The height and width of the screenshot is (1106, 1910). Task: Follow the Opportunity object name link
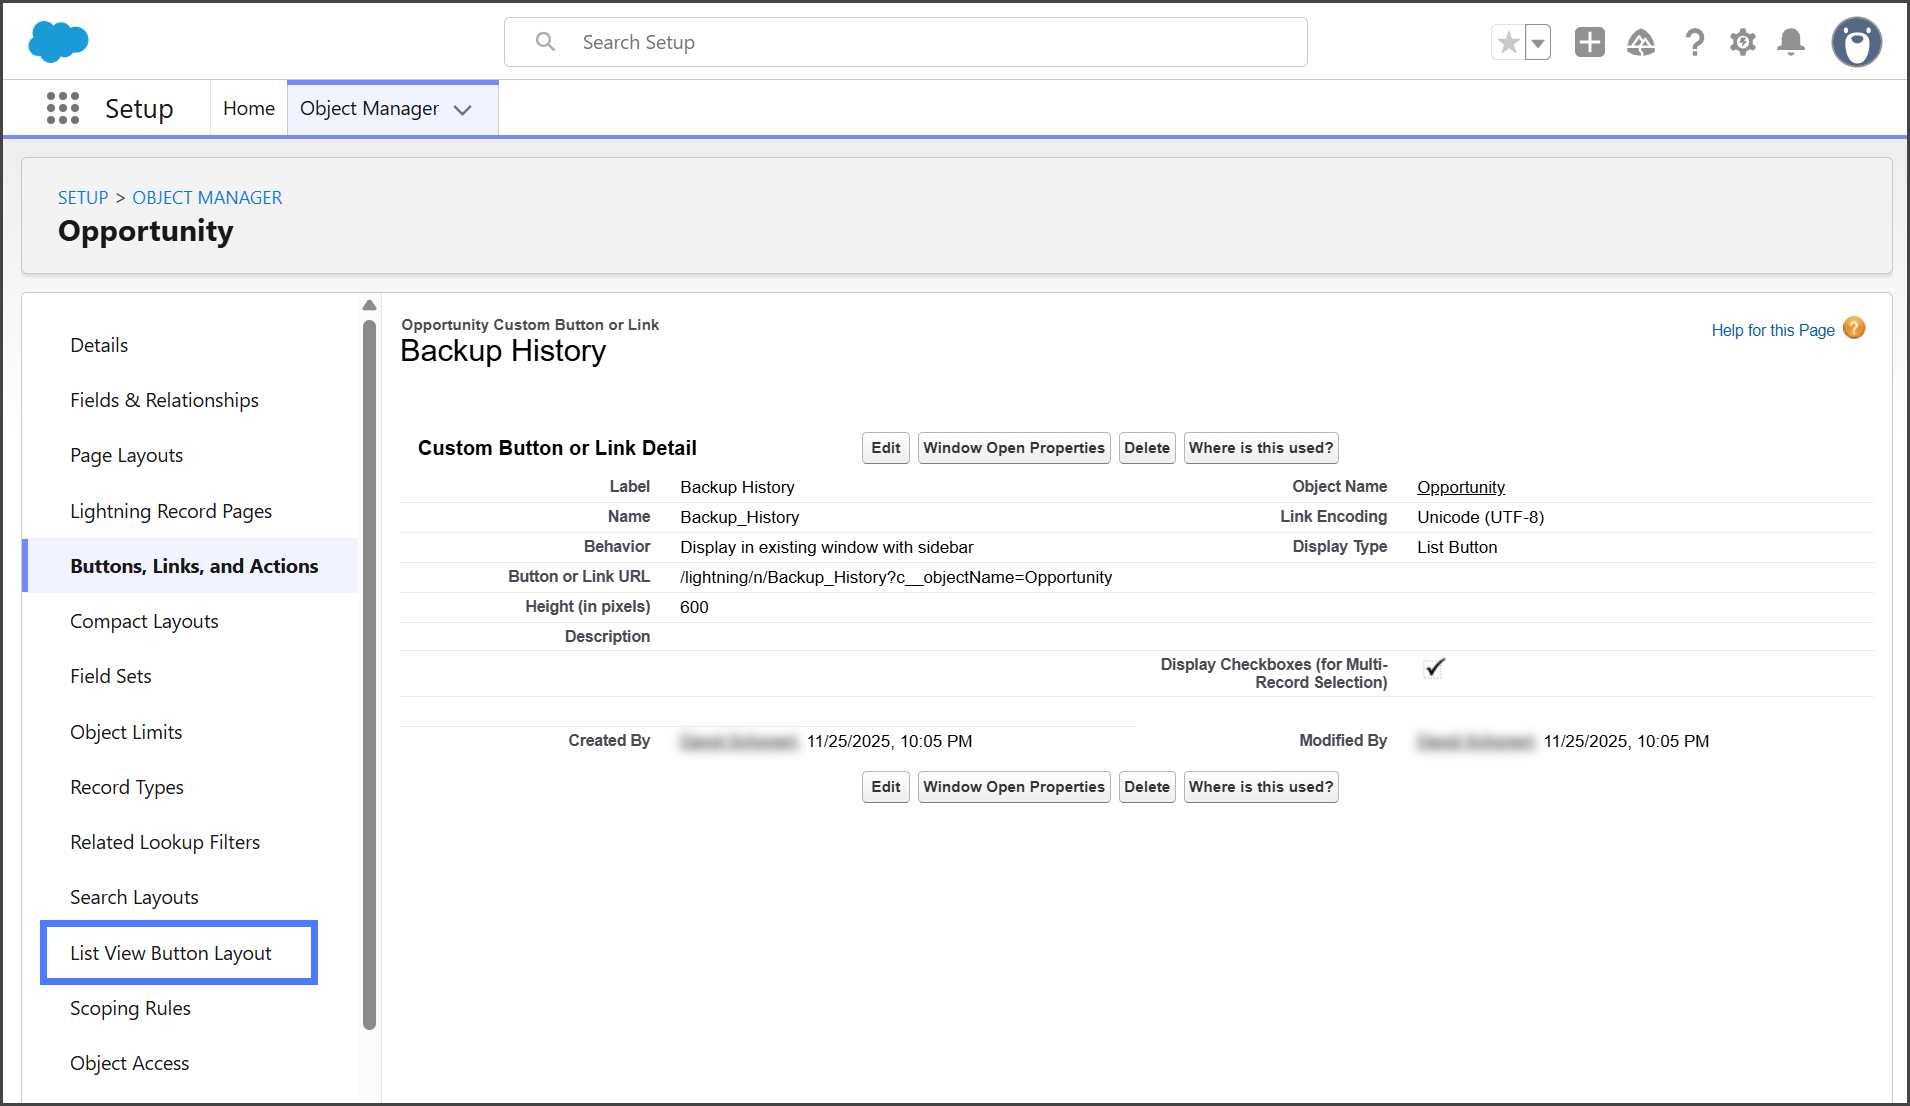[x=1460, y=487]
